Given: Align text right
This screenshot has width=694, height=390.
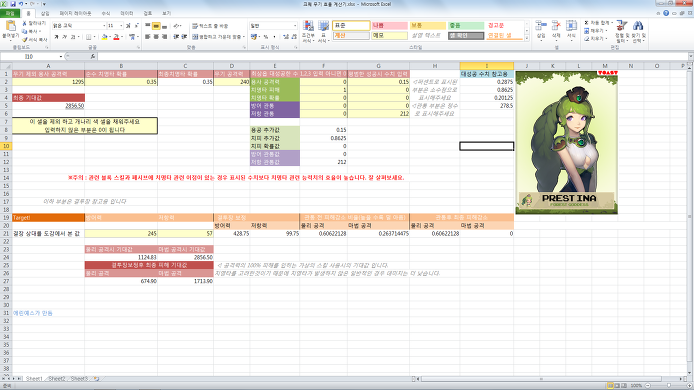Looking at the screenshot, I should (x=164, y=37).
